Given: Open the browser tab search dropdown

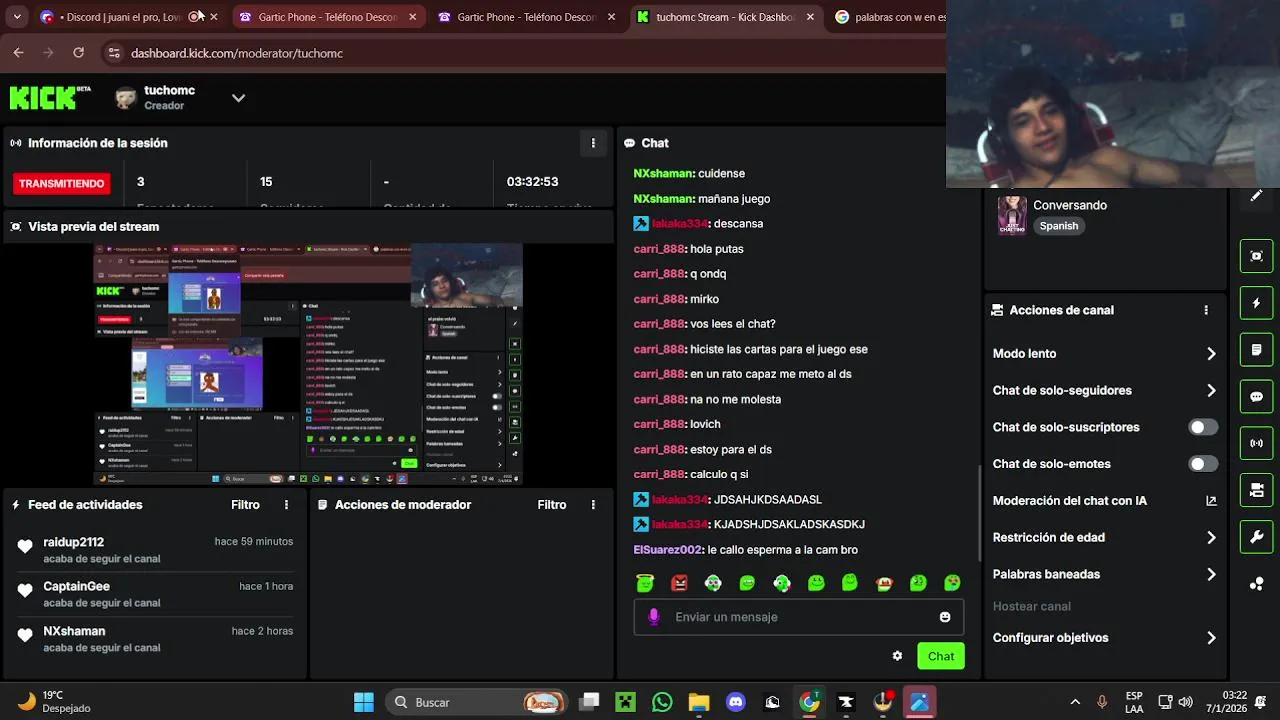Looking at the screenshot, I should [x=16, y=17].
